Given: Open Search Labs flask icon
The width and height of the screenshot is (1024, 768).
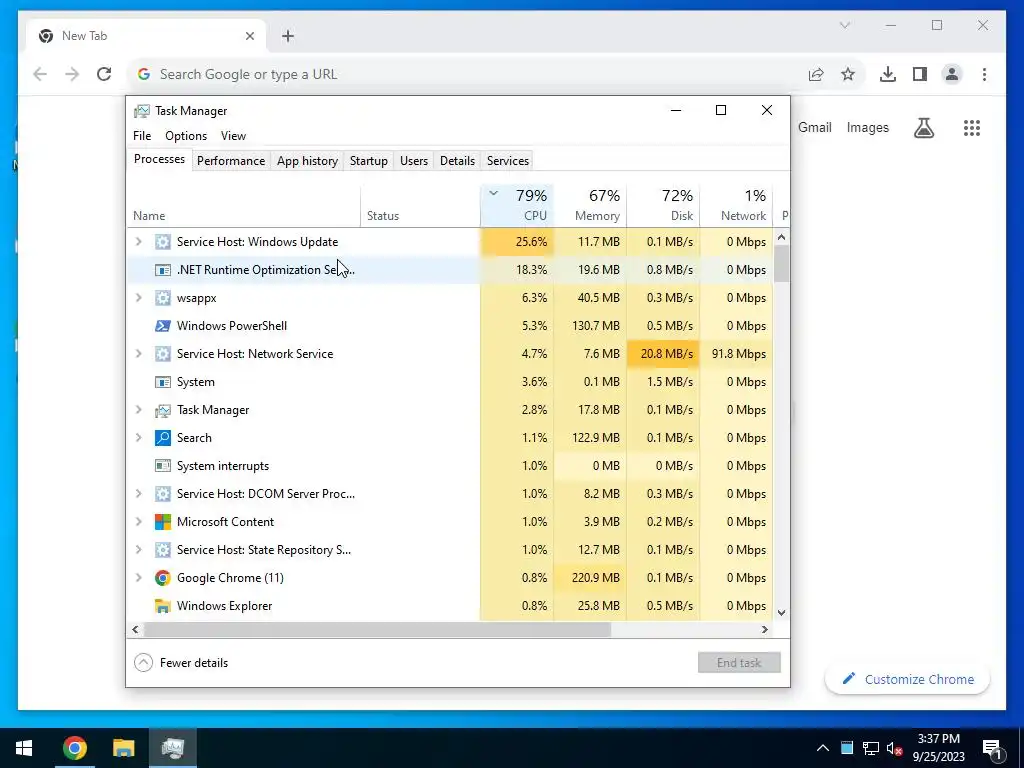Looking at the screenshot, I should (x=923, y=128).
